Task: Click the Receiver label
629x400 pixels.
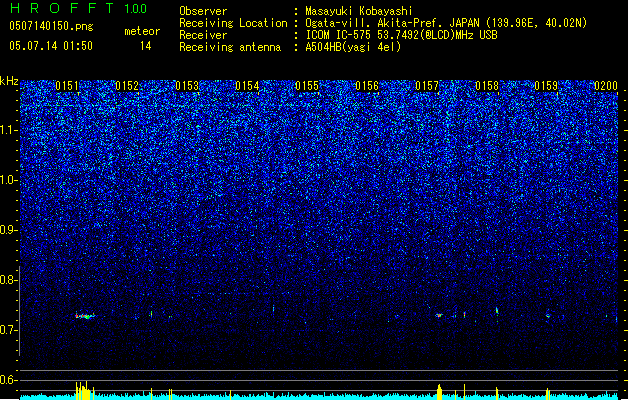Action: tap(203, 35)
